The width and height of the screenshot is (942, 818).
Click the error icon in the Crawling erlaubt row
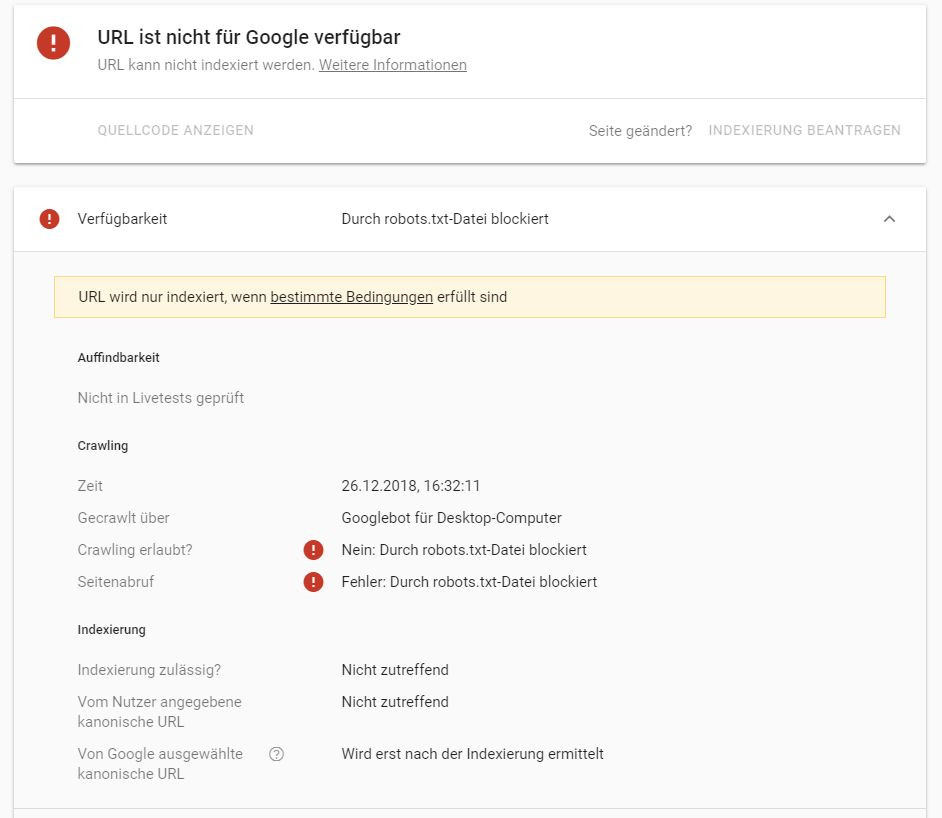313,550
